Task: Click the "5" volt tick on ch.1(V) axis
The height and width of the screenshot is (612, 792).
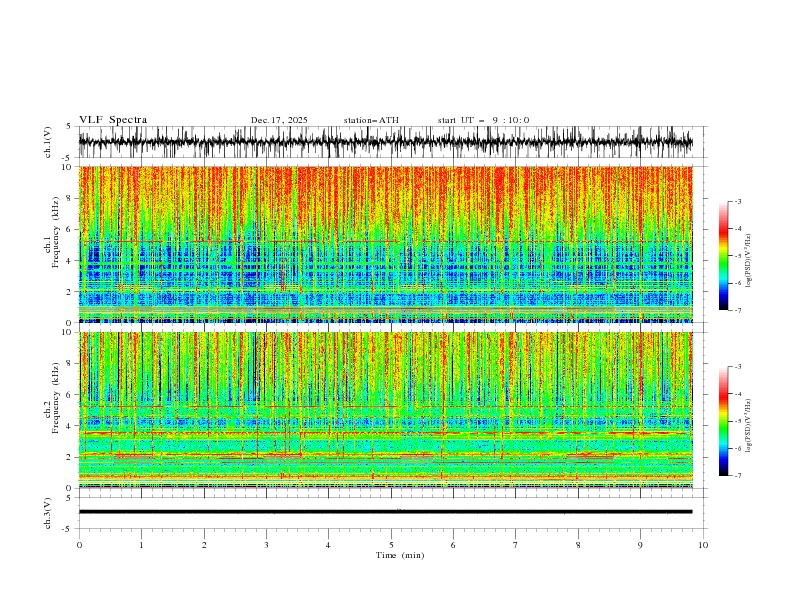Action: [x=69, y=126]
